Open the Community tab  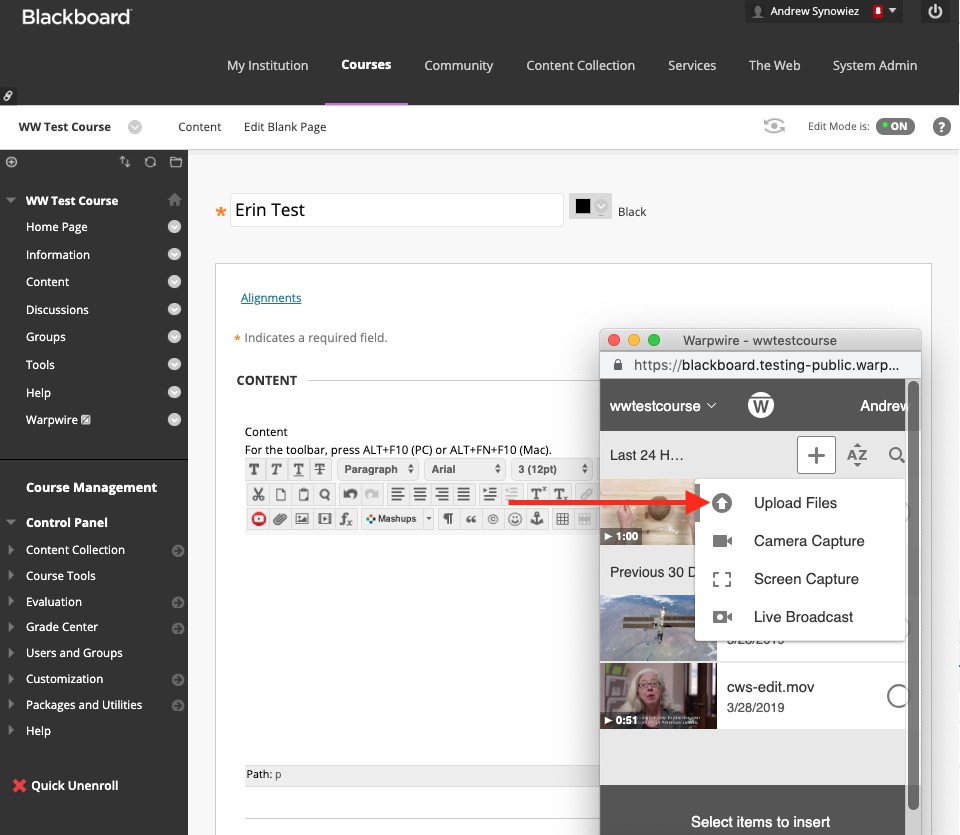[459, 66]
